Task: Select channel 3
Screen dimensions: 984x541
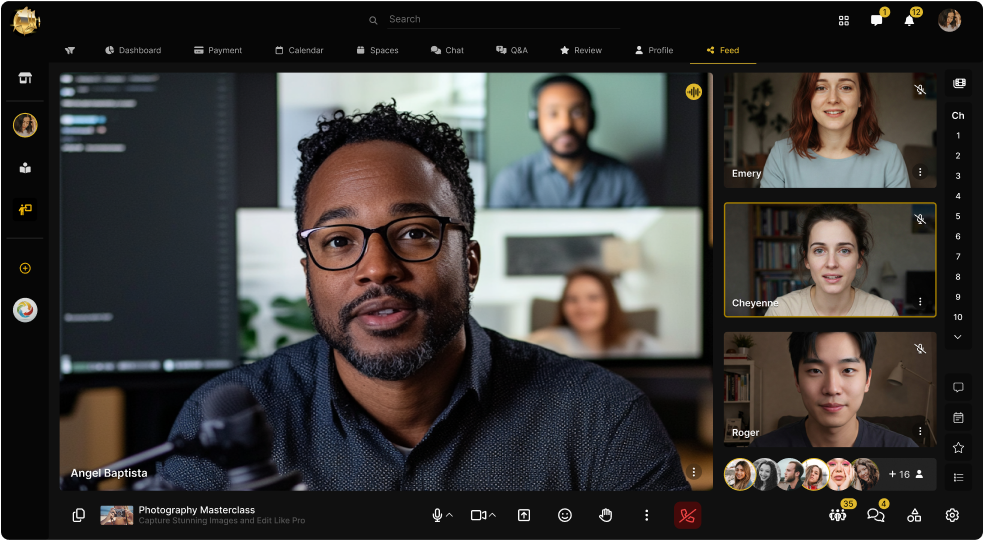Action: 958,176
